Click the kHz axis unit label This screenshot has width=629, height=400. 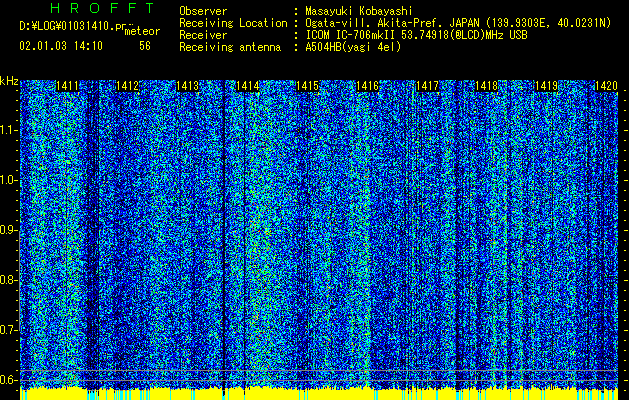[9, 81]
